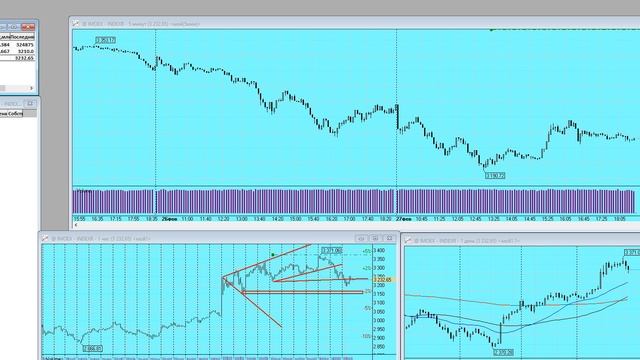Click the chart icon in the 5-minute chart title bar
This screenshot has height=360, width=640.
point(76,24)
